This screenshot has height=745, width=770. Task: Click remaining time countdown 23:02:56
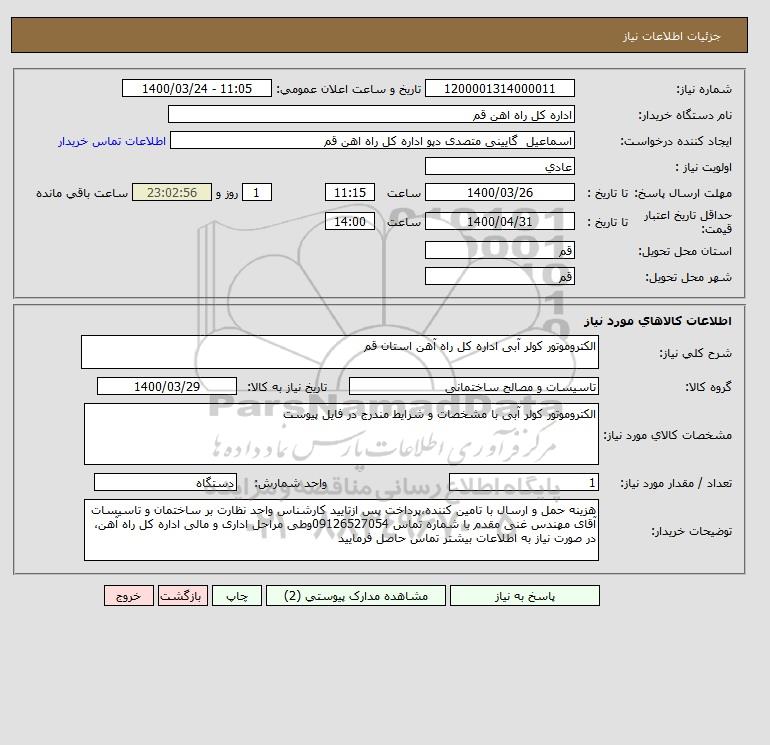click(172, 193)
